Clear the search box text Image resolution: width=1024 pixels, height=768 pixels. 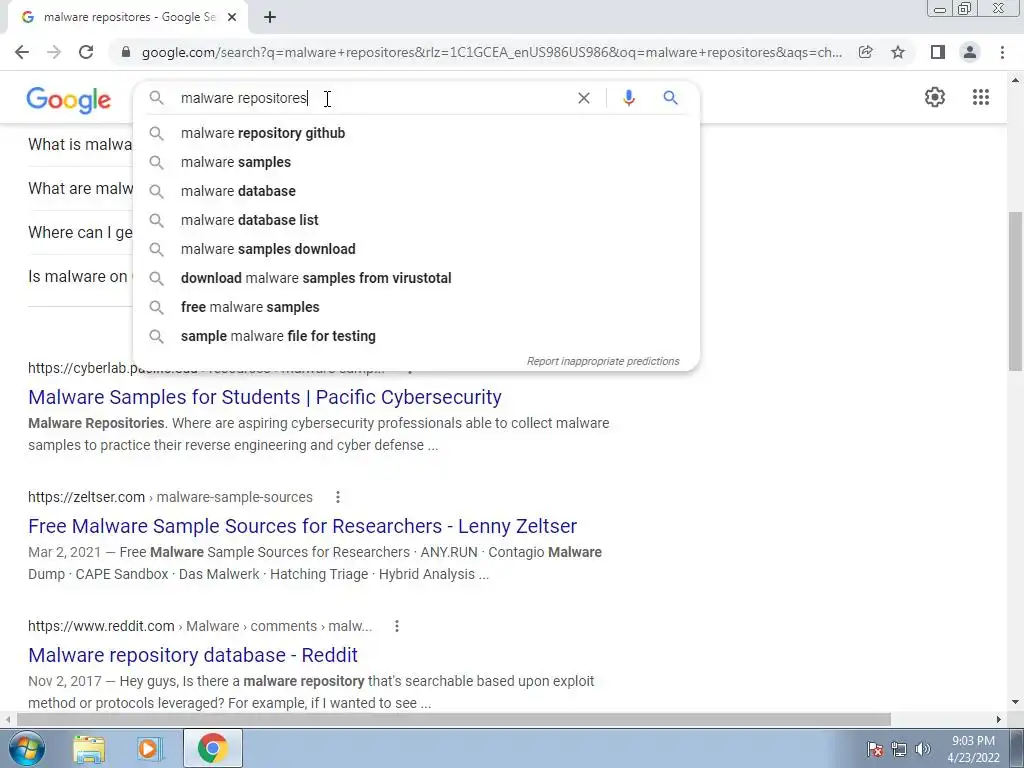coord(584,98)
